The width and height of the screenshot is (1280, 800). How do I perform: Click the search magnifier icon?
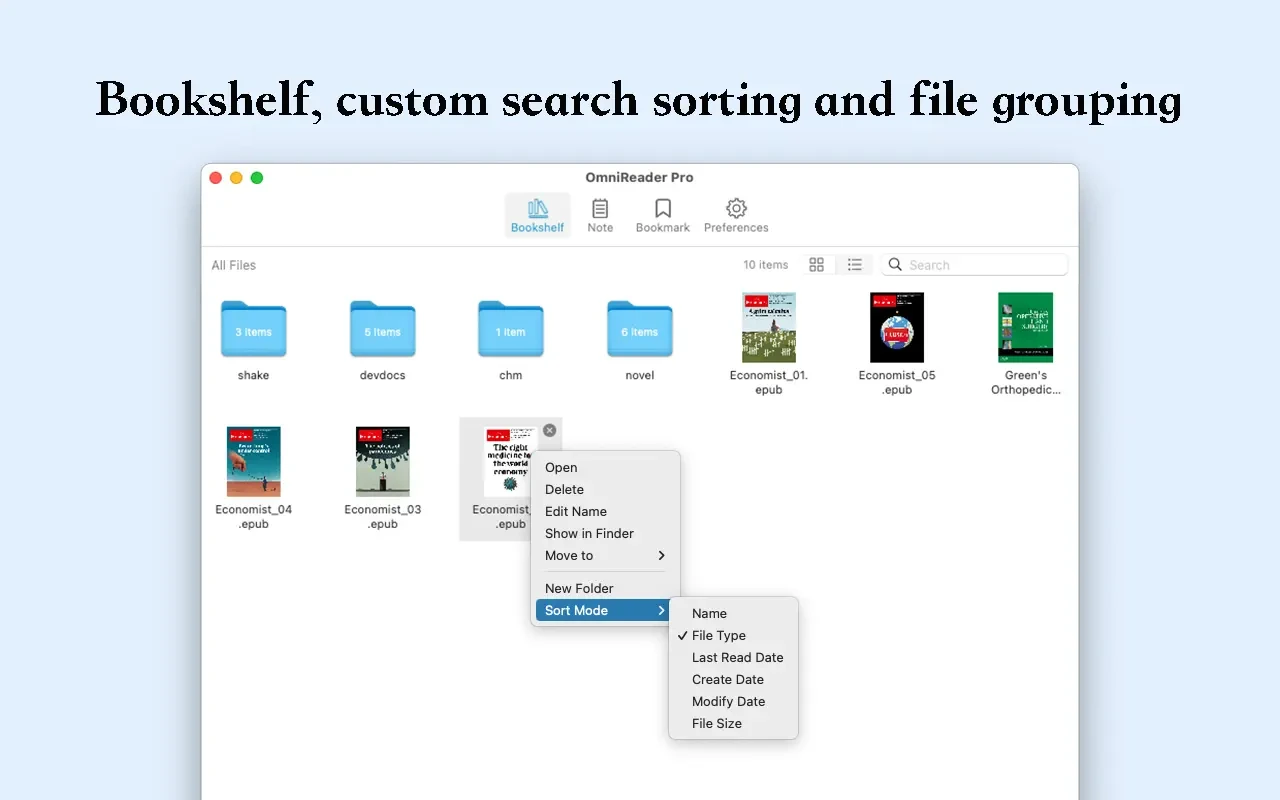click(x=895, y=264)
